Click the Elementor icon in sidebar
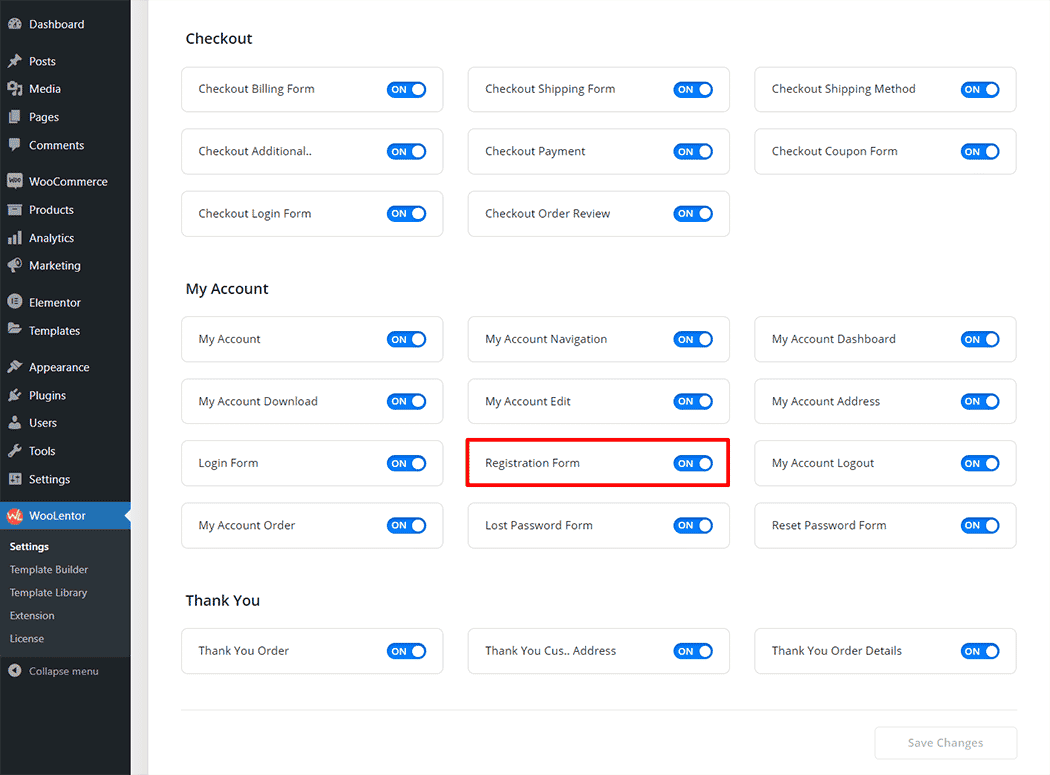 (x=15, y=302)
